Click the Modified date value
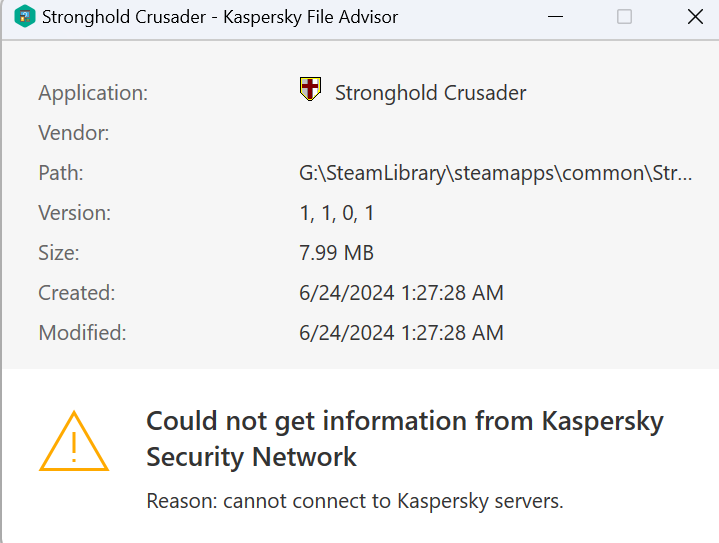The width and height of the screenshot is (719, 543). tap(401, 333)
